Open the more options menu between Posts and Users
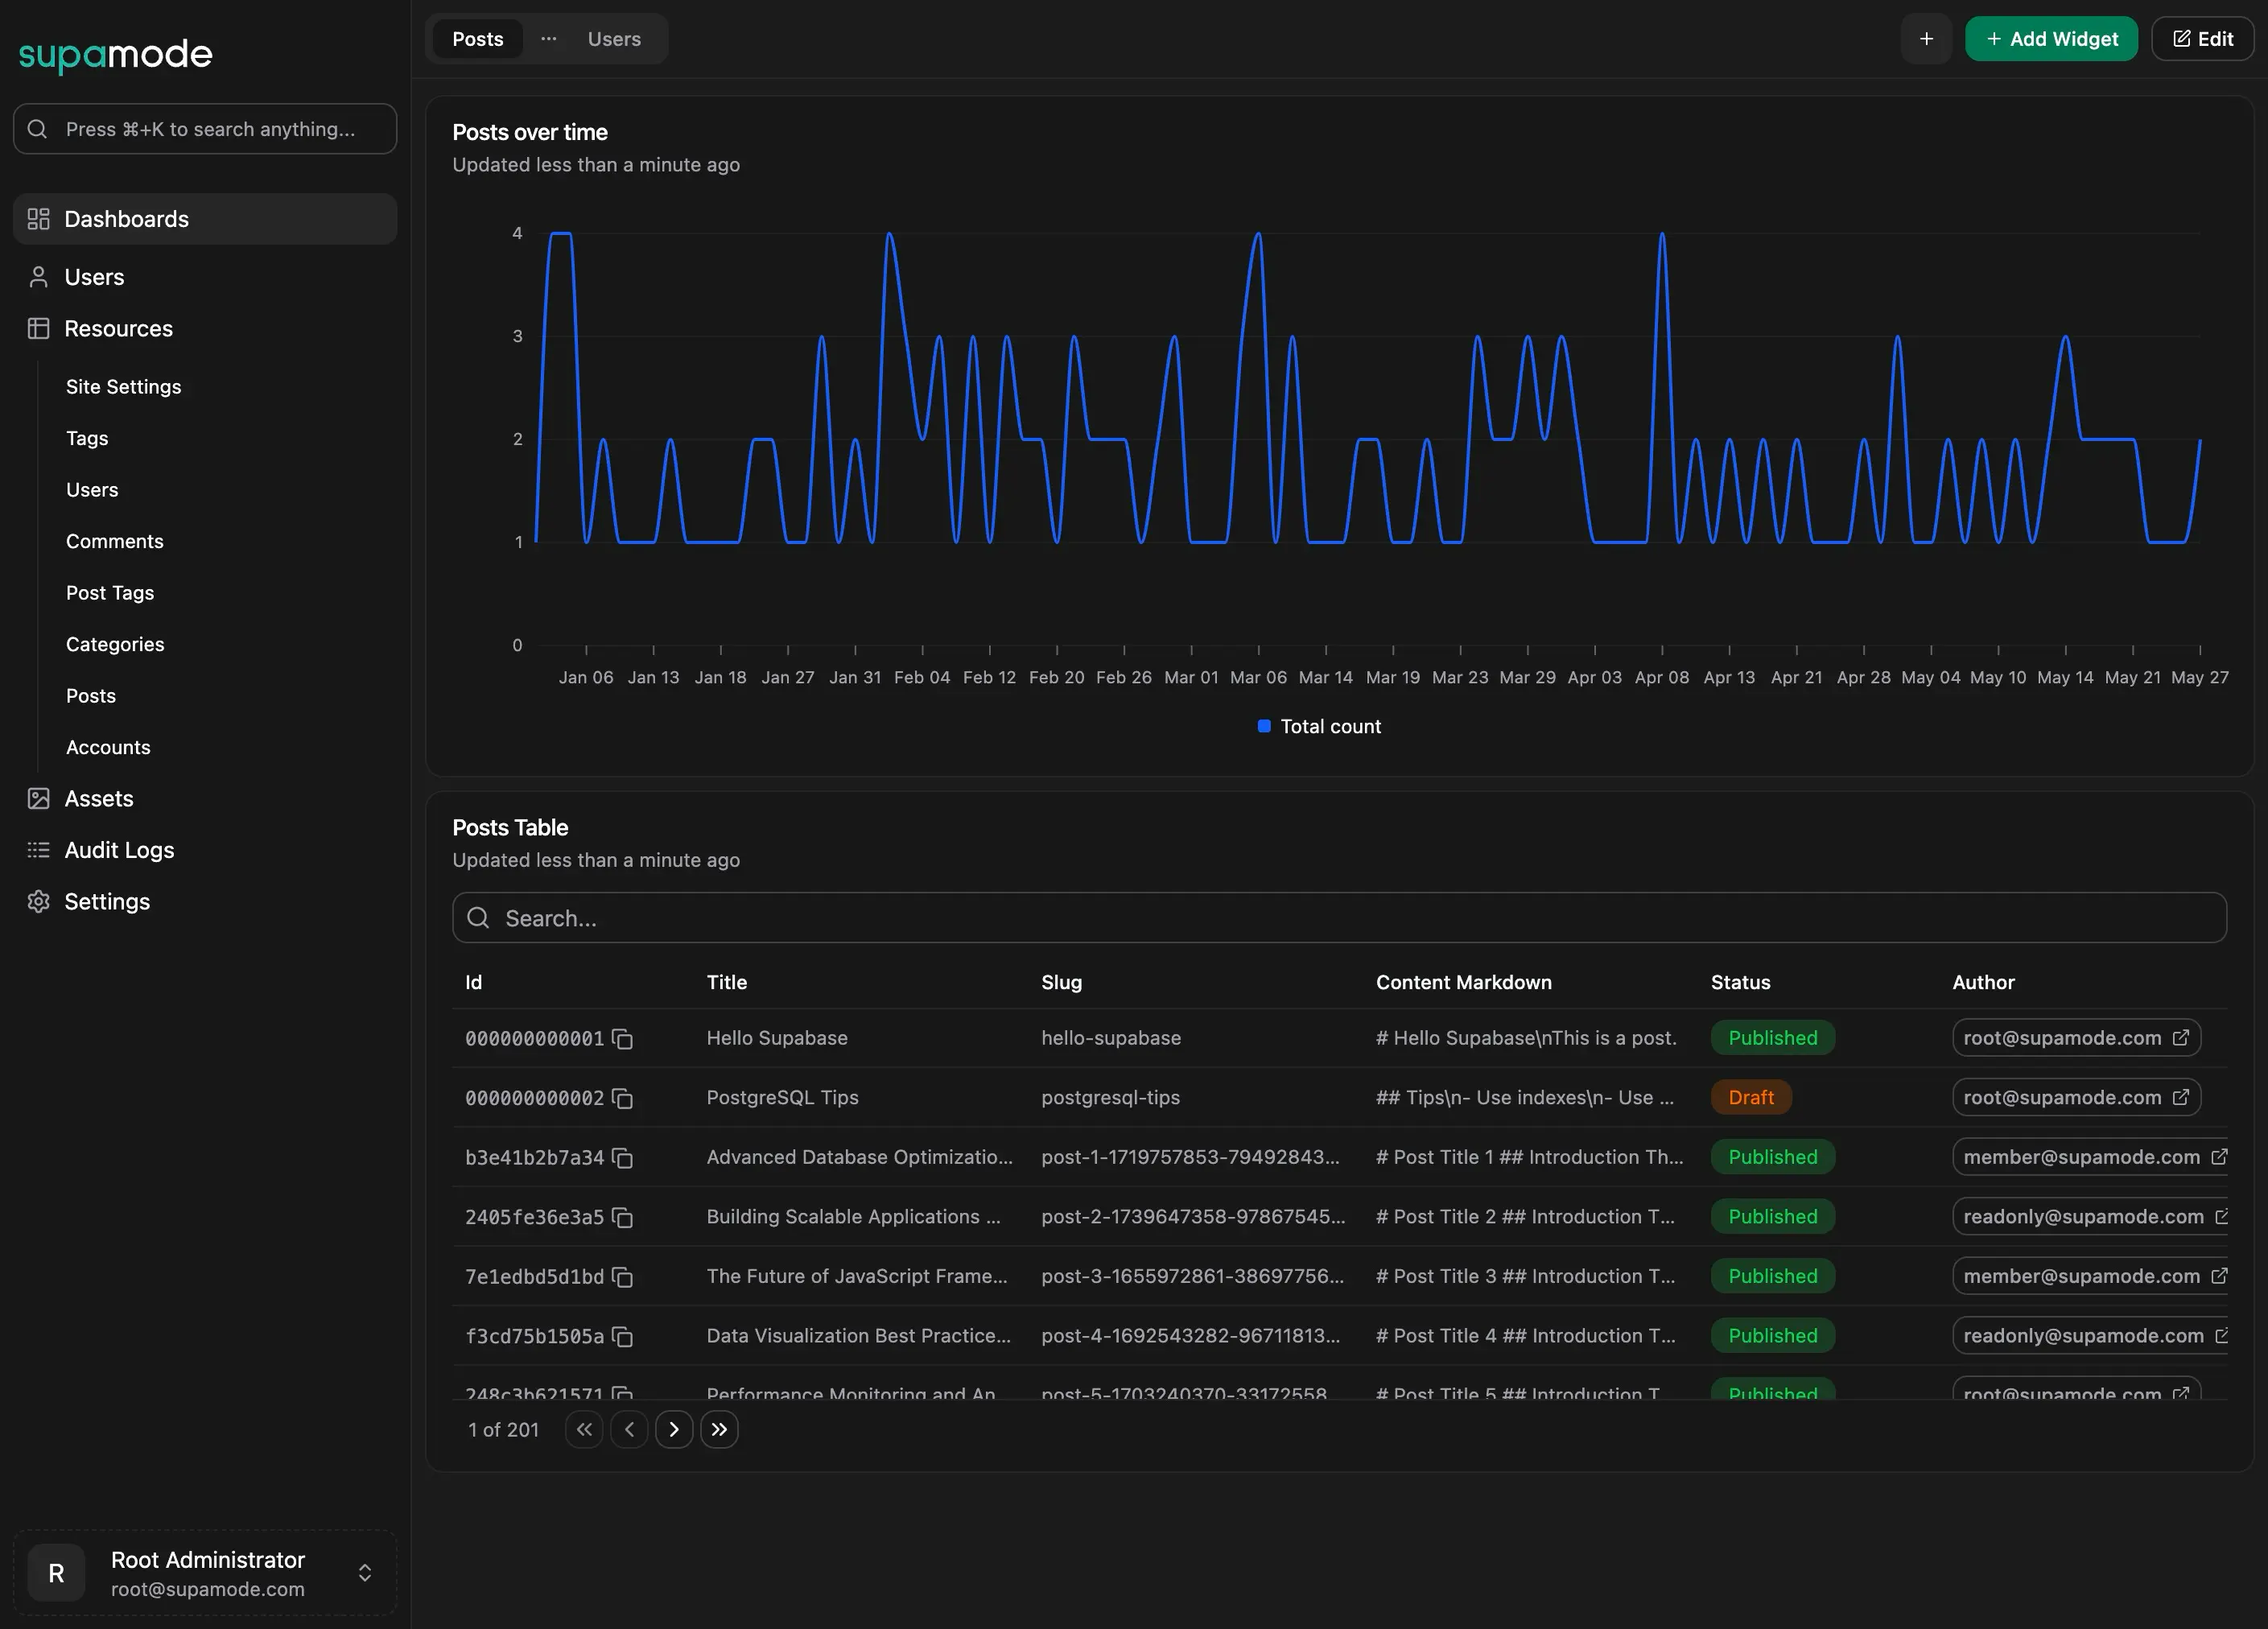 (548, 39)
